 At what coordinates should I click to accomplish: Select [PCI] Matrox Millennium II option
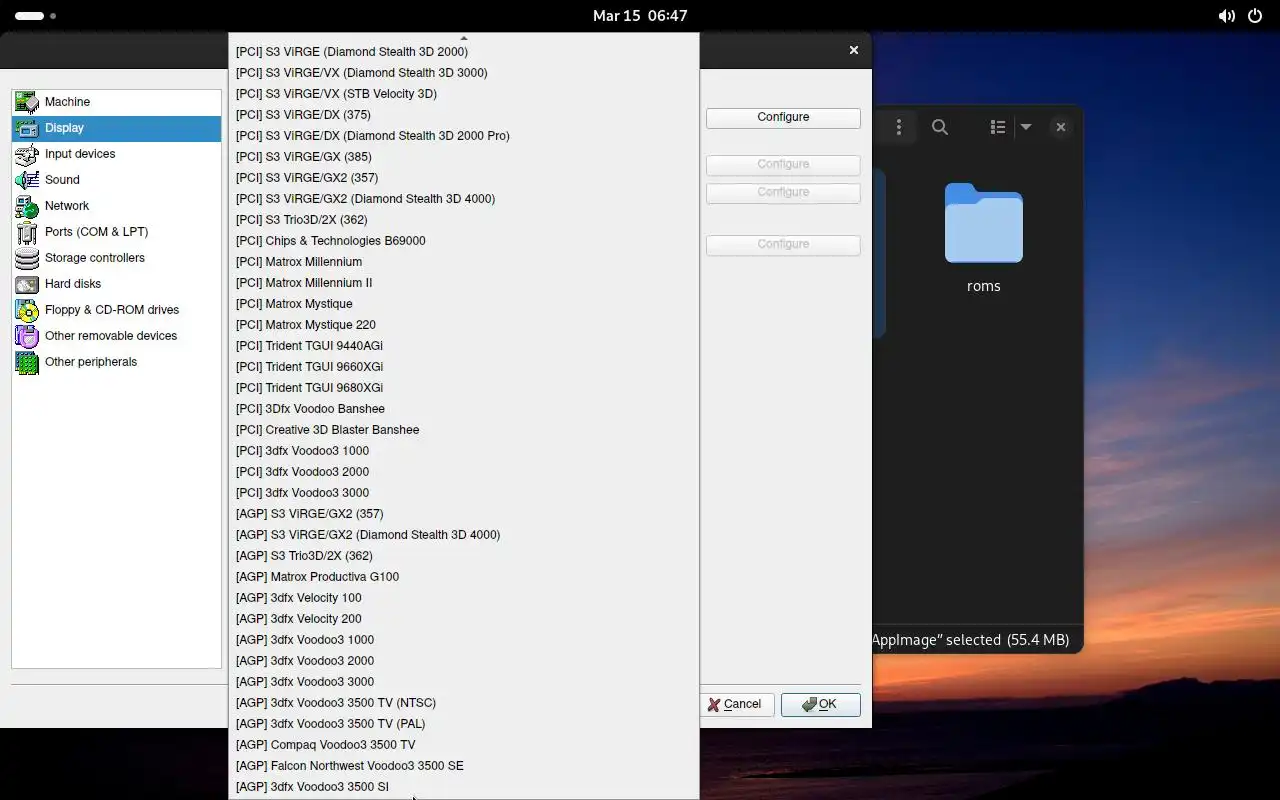tap(463, 283)
